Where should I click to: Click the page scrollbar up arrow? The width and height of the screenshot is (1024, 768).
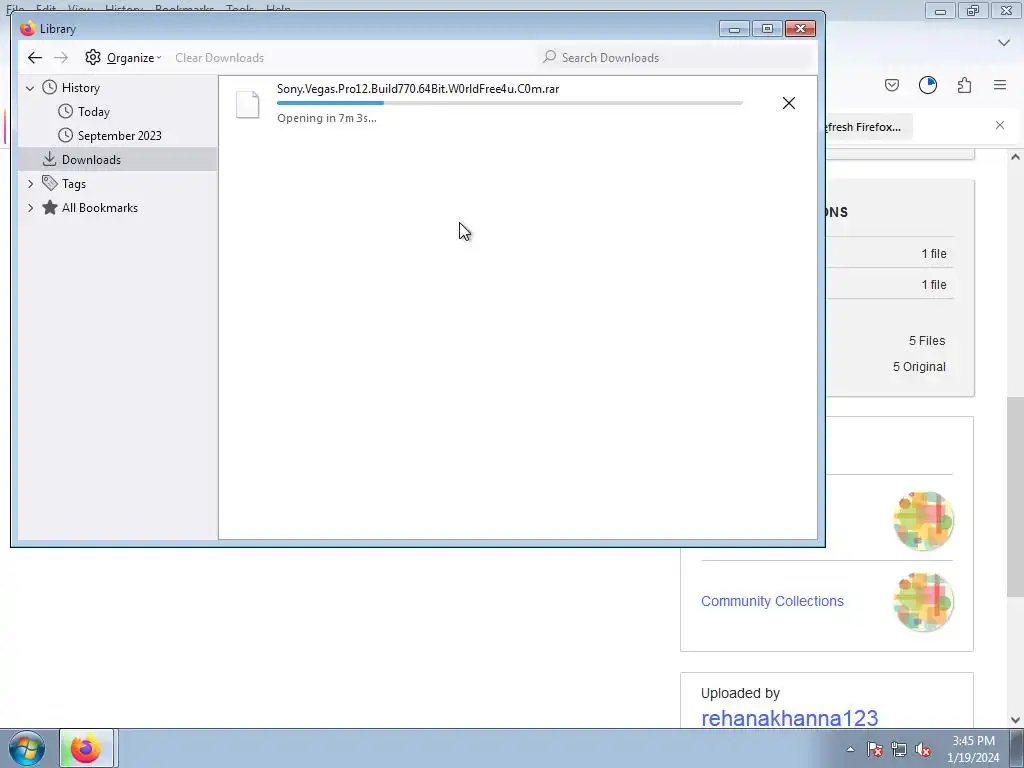pos(1015,157)
